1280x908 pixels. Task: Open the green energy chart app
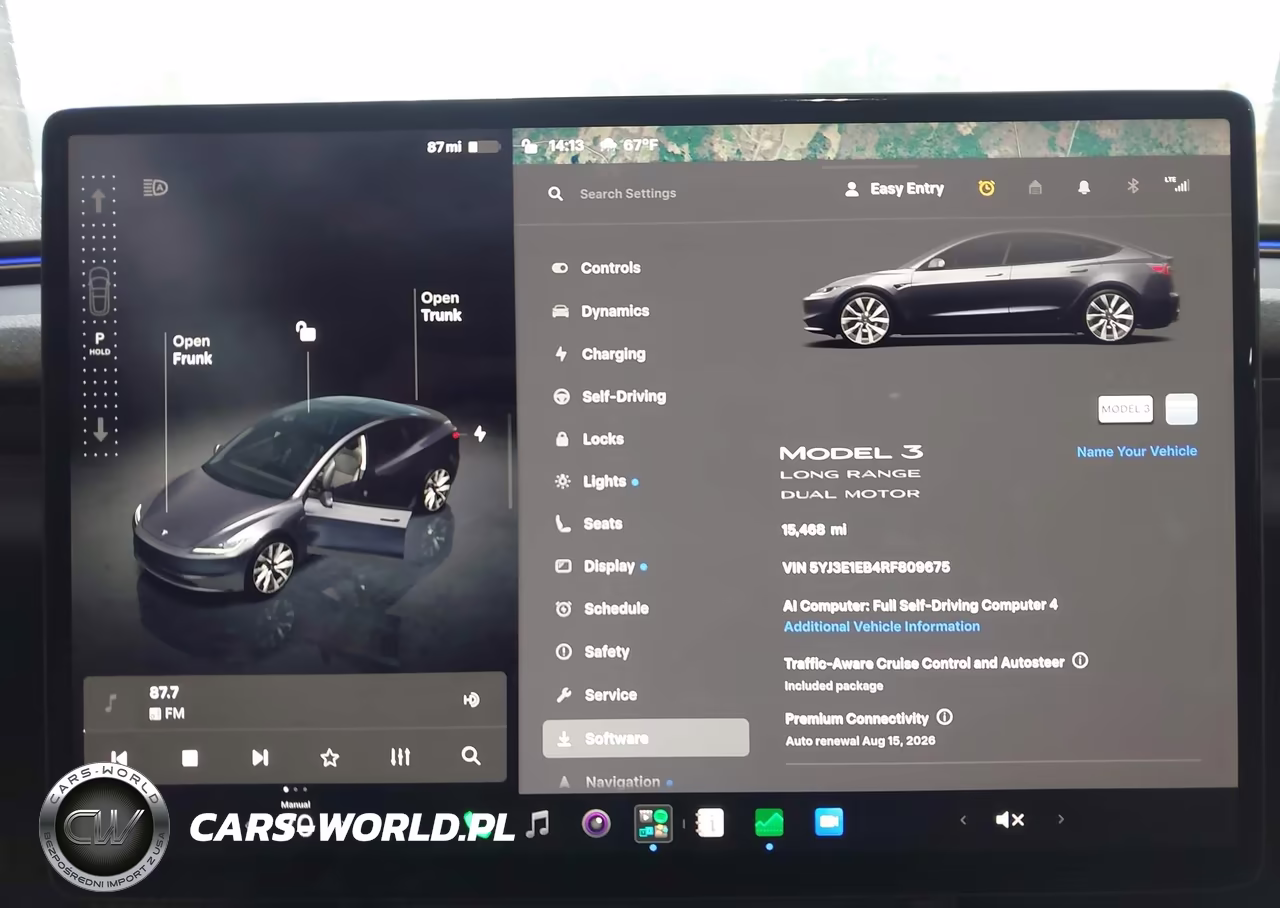click(769, 823)
